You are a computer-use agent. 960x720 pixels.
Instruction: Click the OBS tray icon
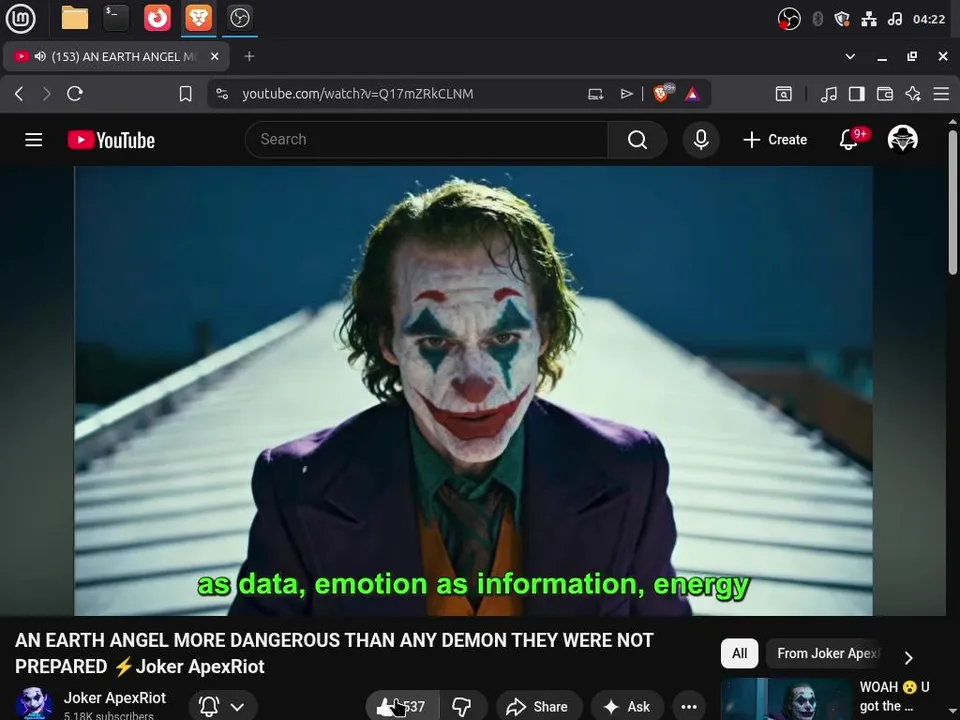pyautogui.click(x=789, y=19)
